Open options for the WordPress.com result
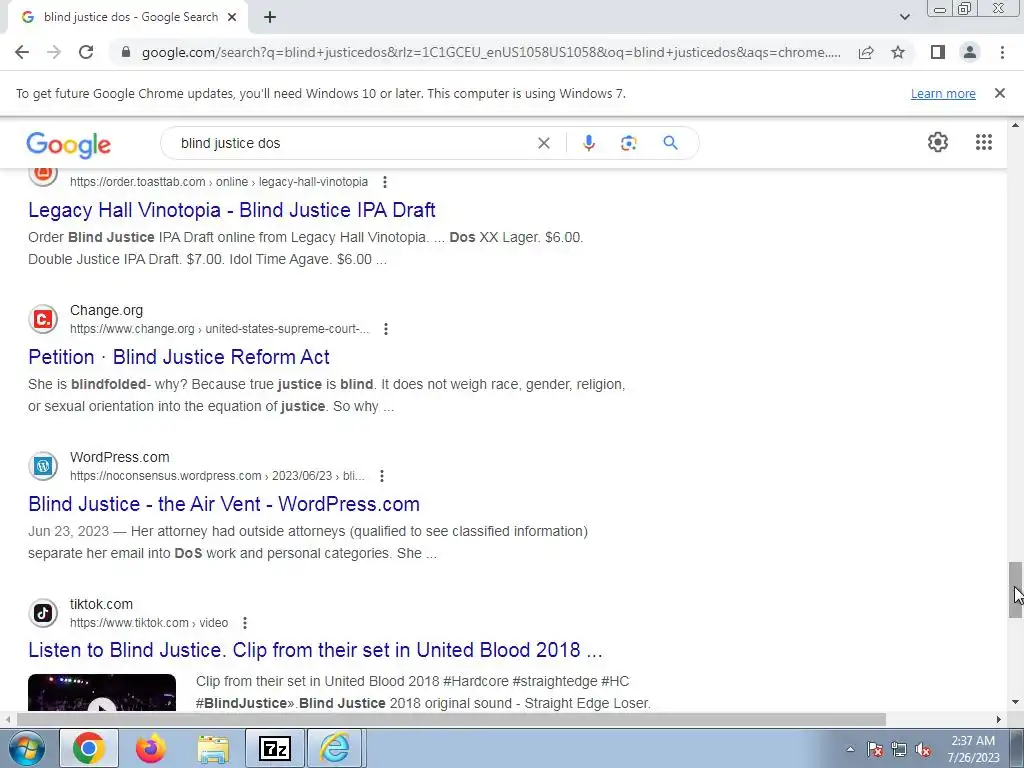The image size is (1024, 768). (382, 475)
